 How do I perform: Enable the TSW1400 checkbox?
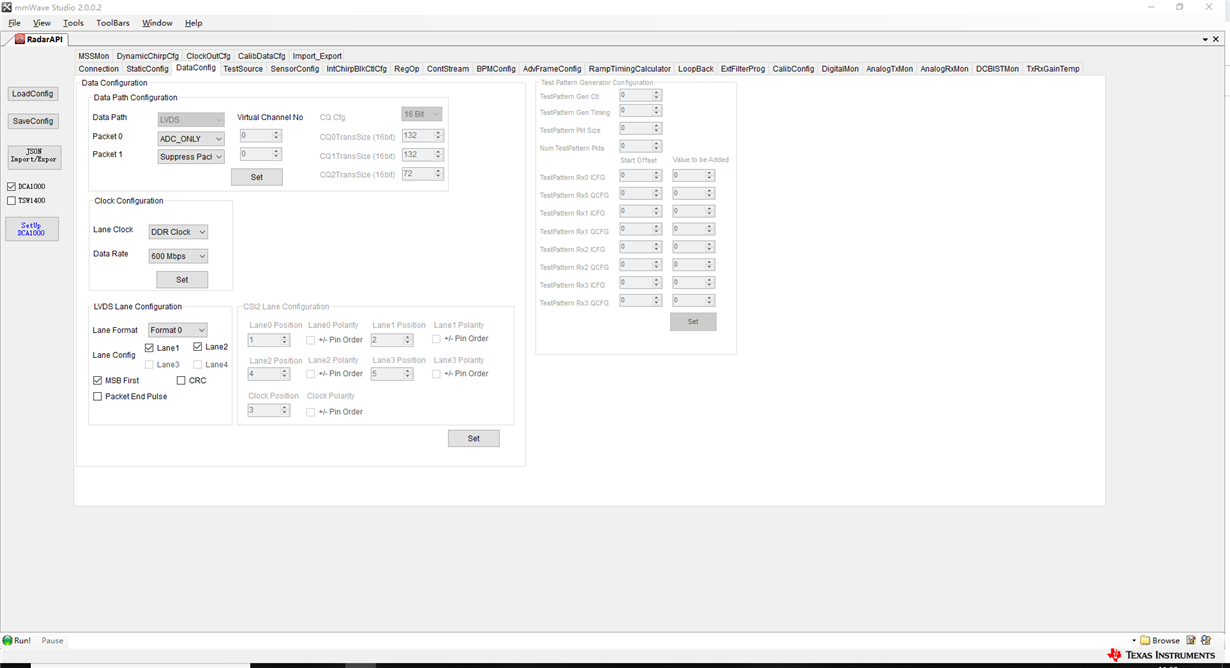(12, 200)
